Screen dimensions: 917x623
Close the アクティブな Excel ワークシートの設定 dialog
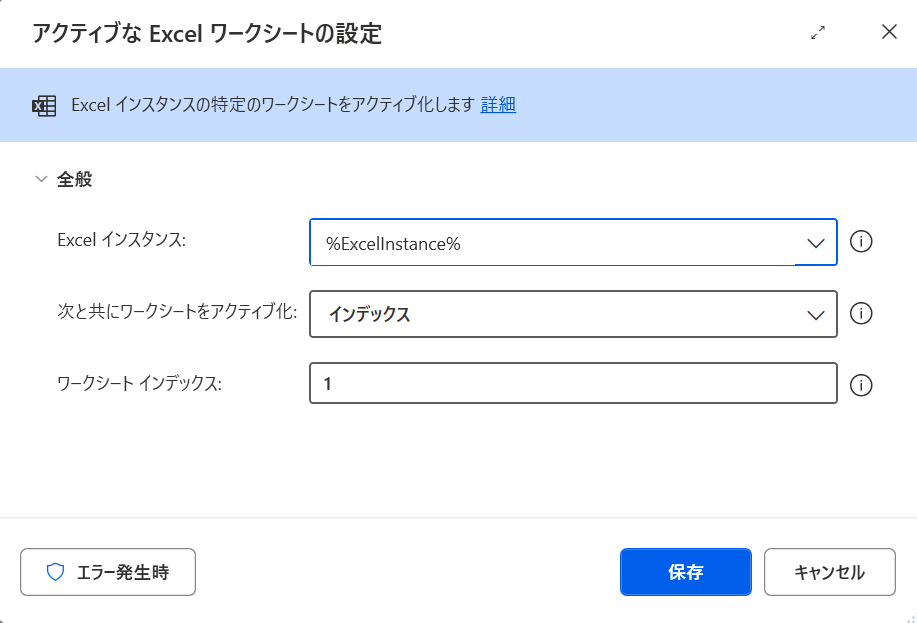pyautogui.click(x=889, y=32)
